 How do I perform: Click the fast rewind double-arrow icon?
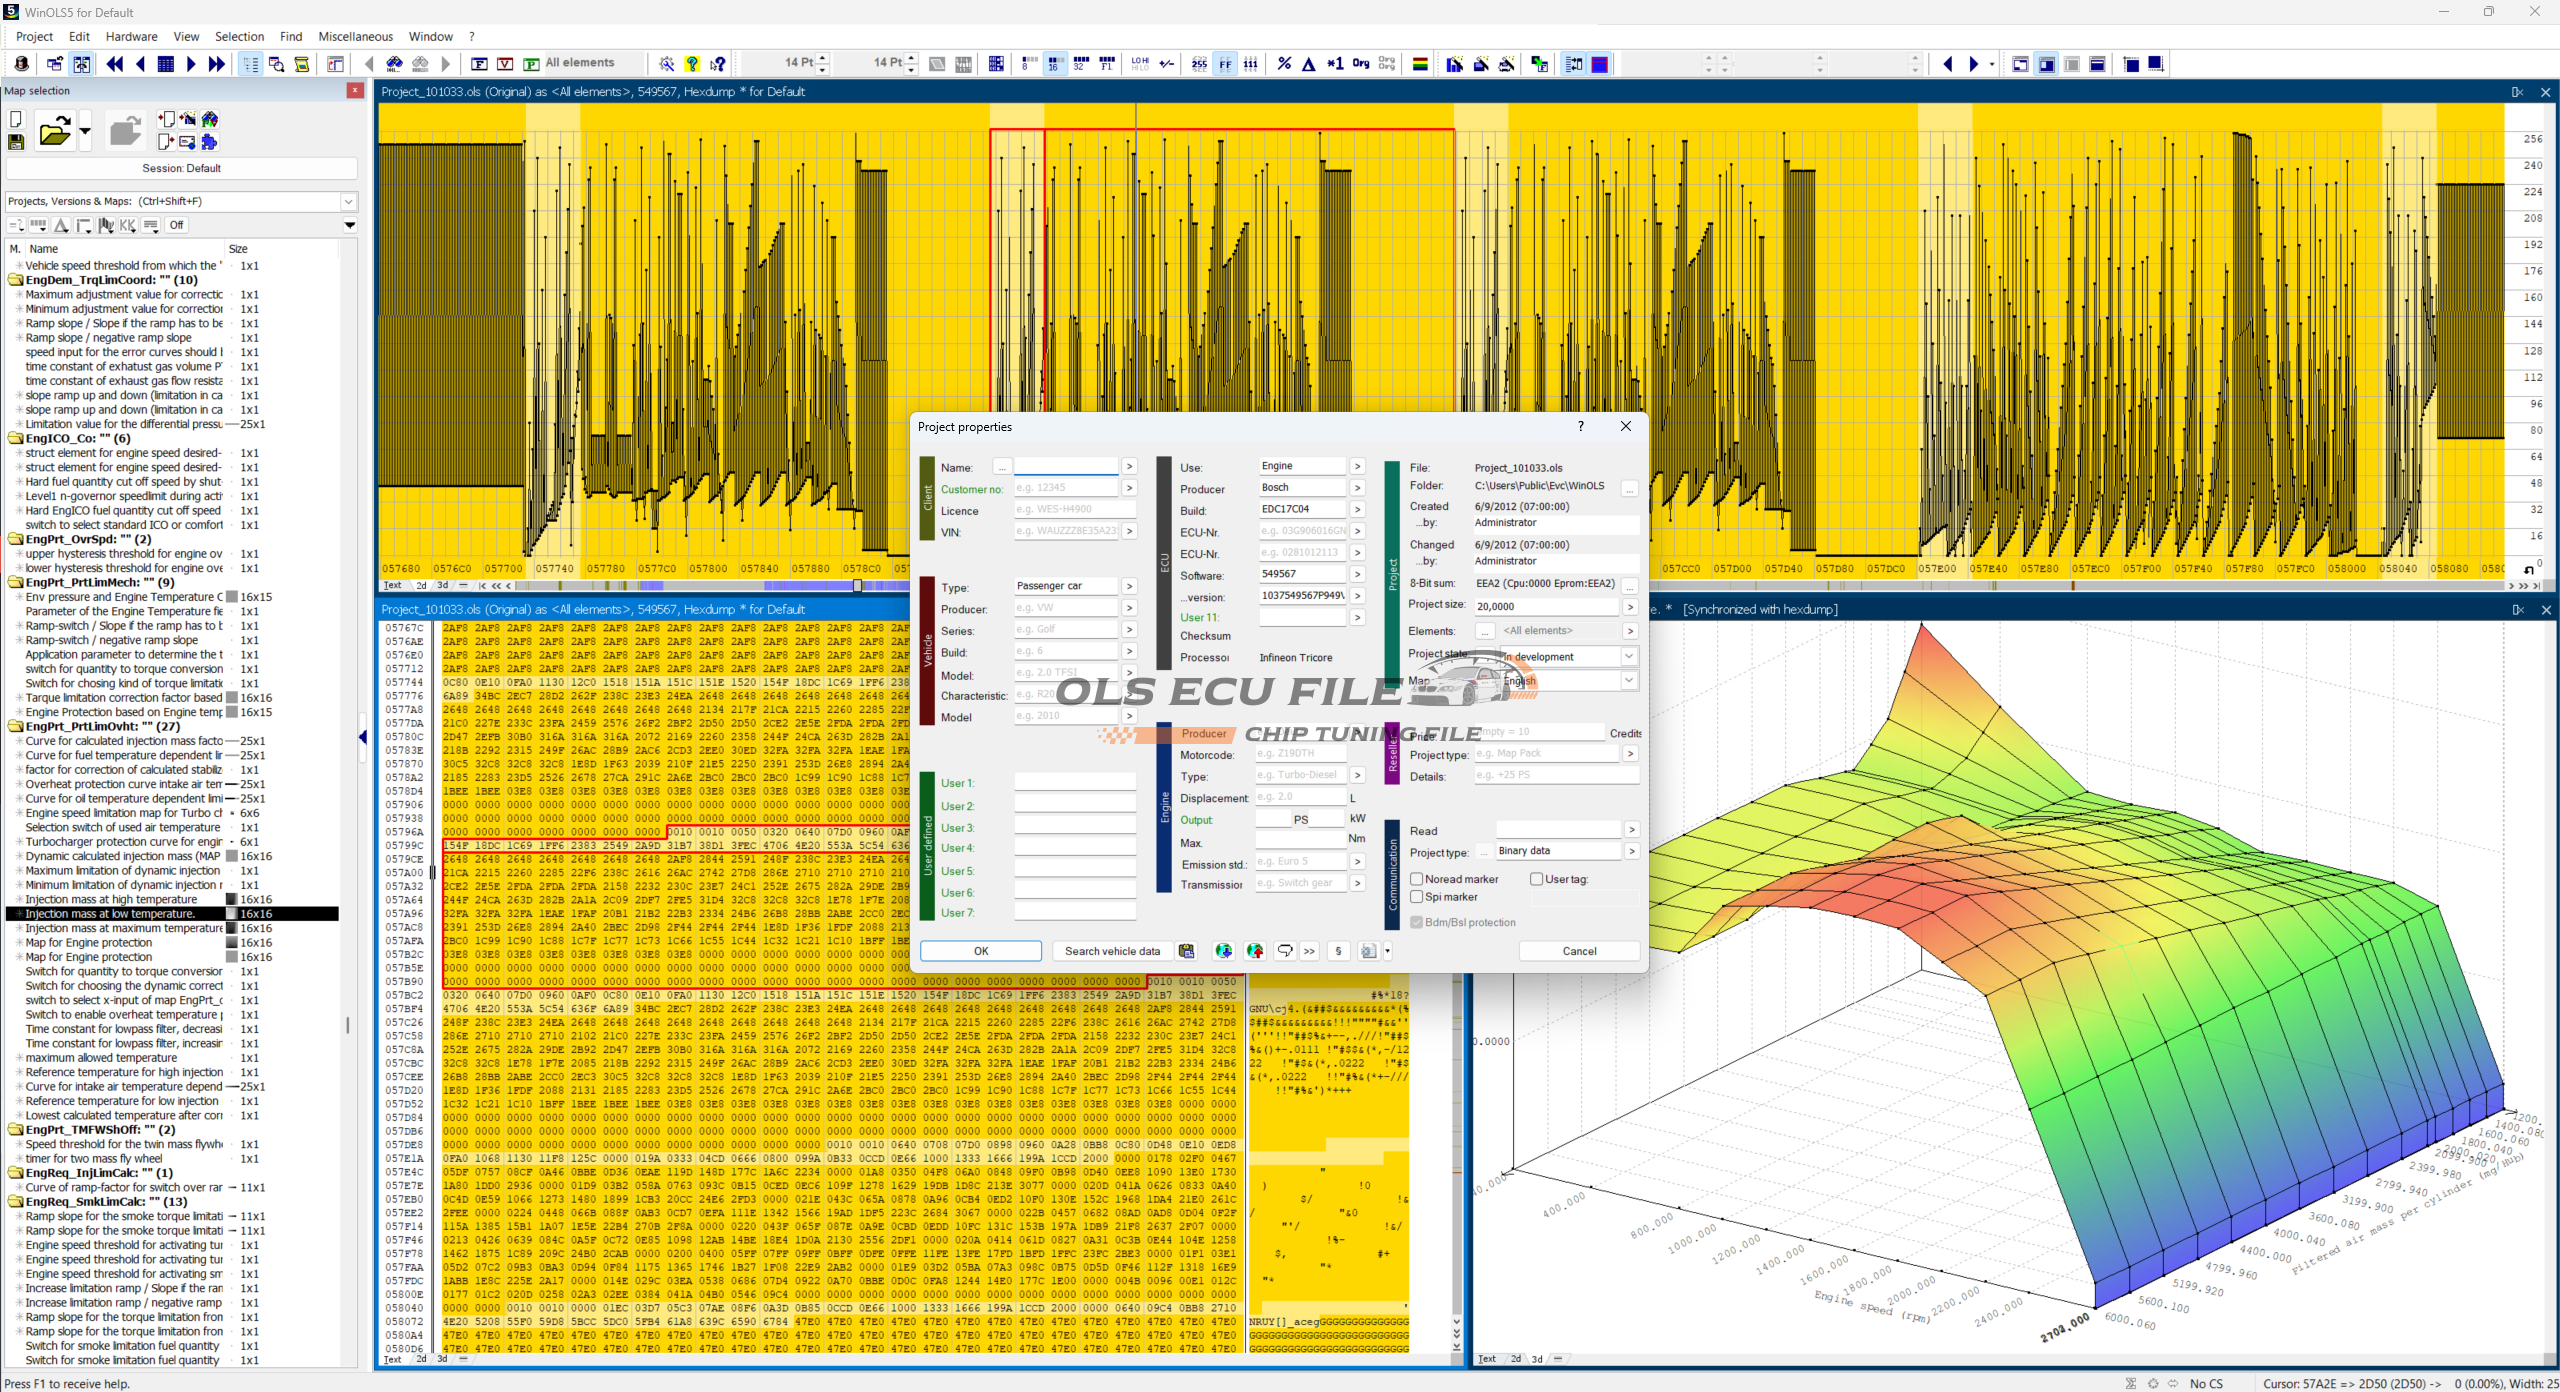(x=115, y=64)
